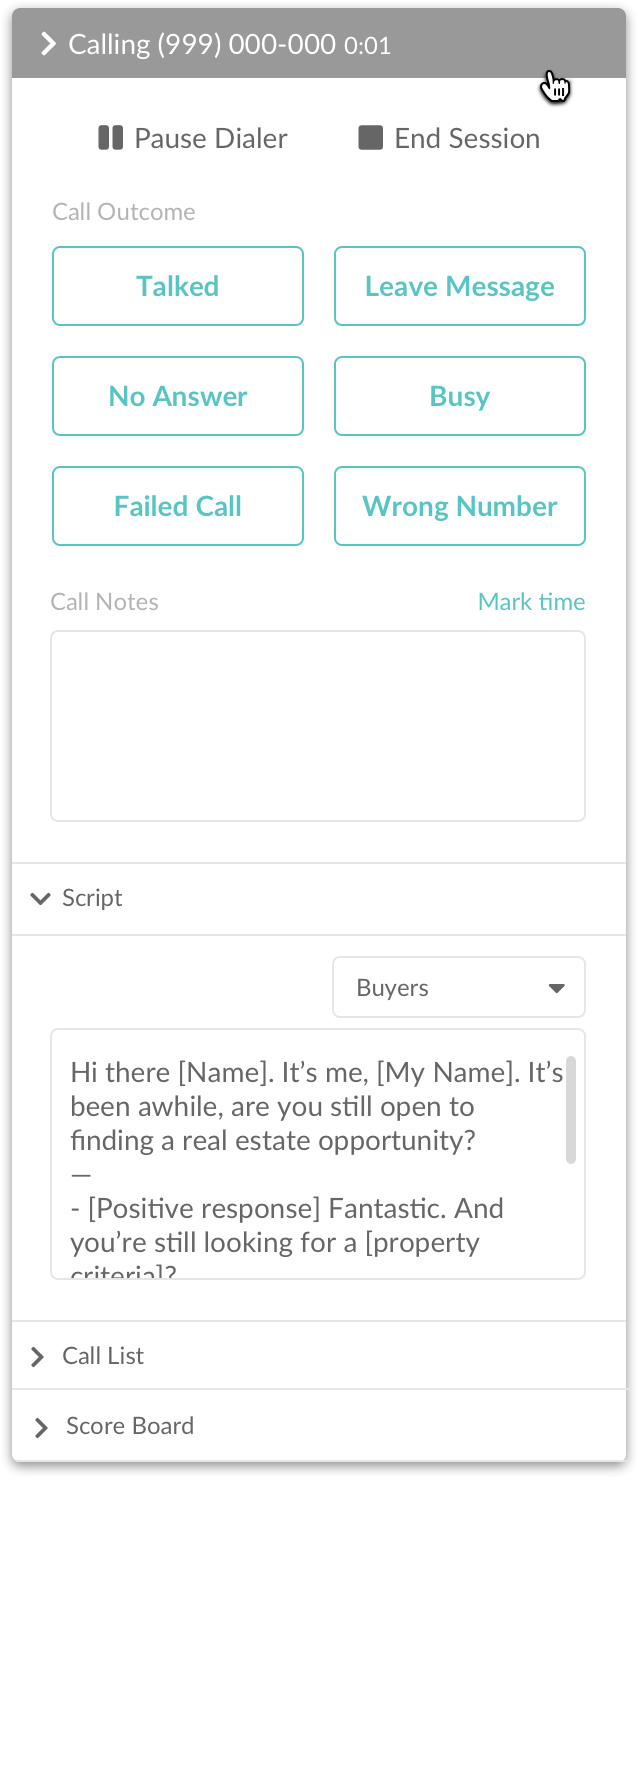Image resolution: width=638 pixels, height=1766 pixels.
Task: Click the End Session label
Action: pyautogui.click(x=467, y=138)
